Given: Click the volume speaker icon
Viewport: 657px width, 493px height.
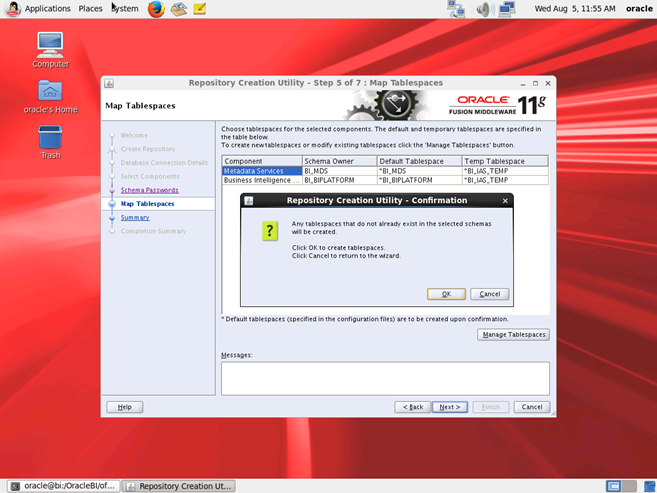Looking at the screenshot, I should point(483,9).
